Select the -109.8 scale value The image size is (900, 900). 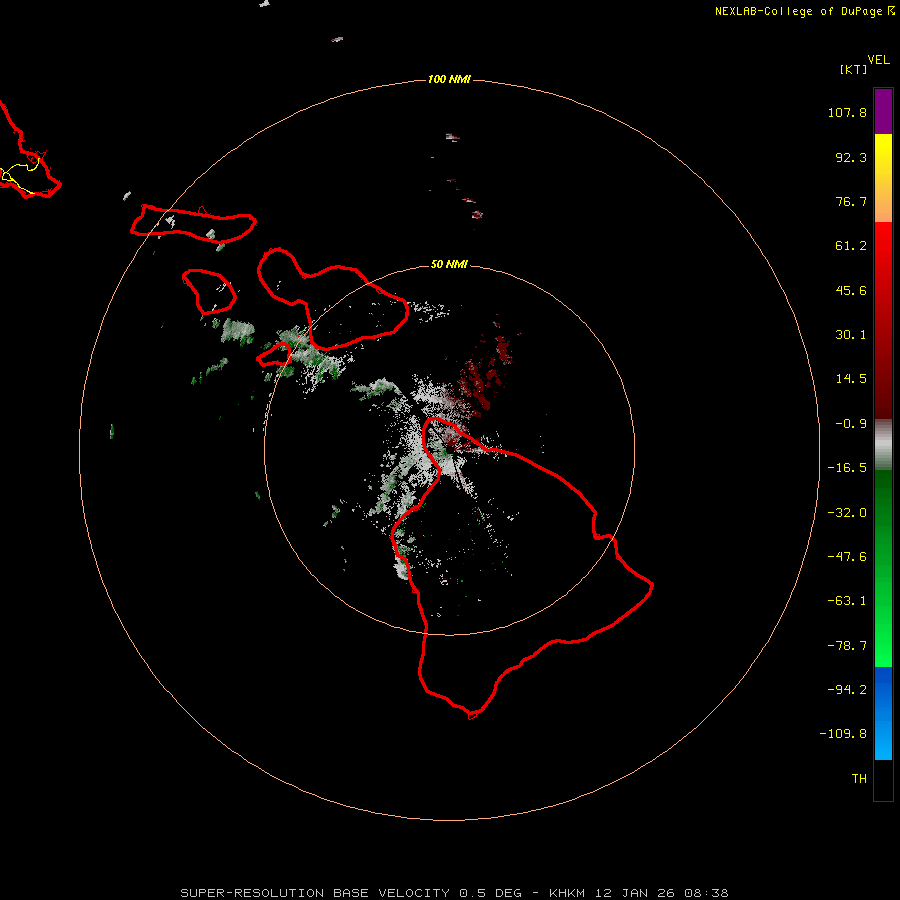coord(843,734)
